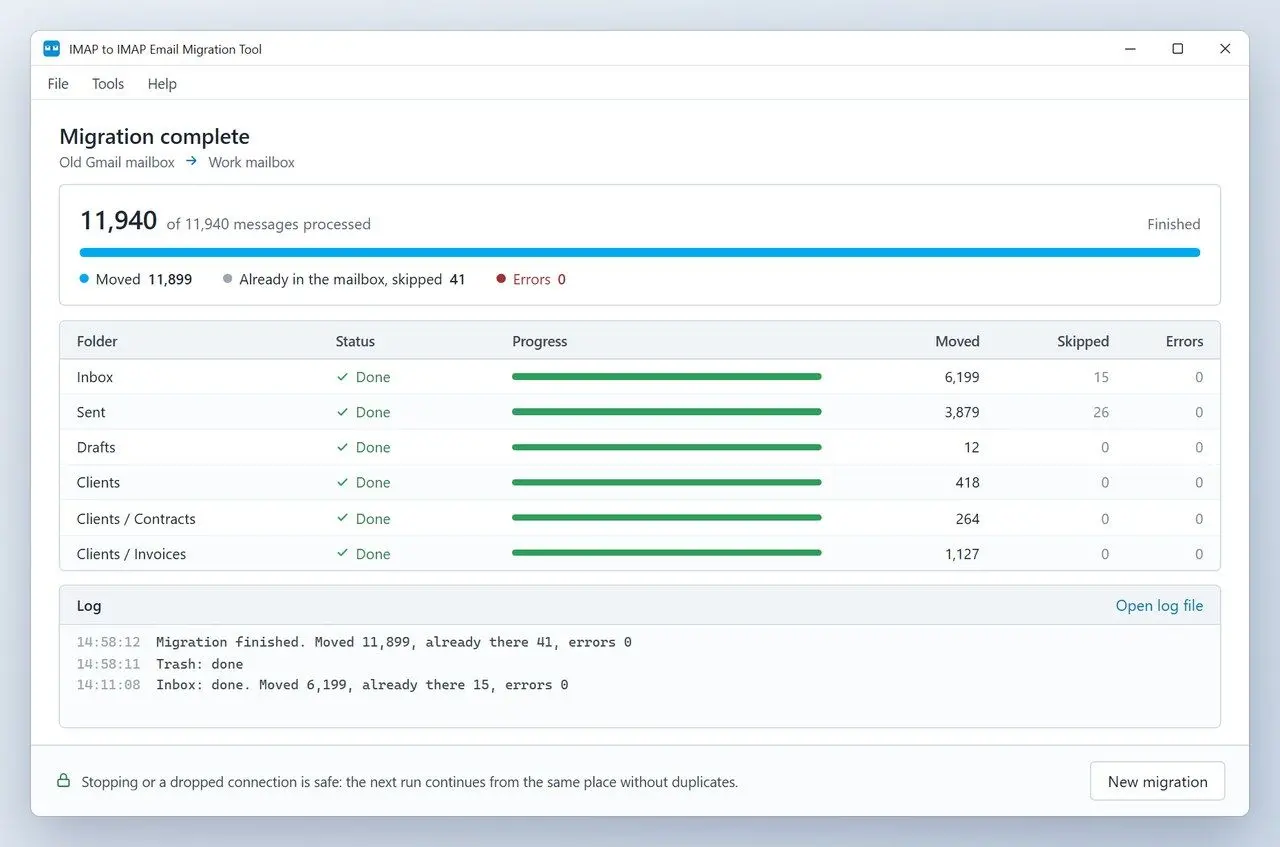Open the File menu
This screenshot has width=1280, height=847.
[x=58, y=84]
